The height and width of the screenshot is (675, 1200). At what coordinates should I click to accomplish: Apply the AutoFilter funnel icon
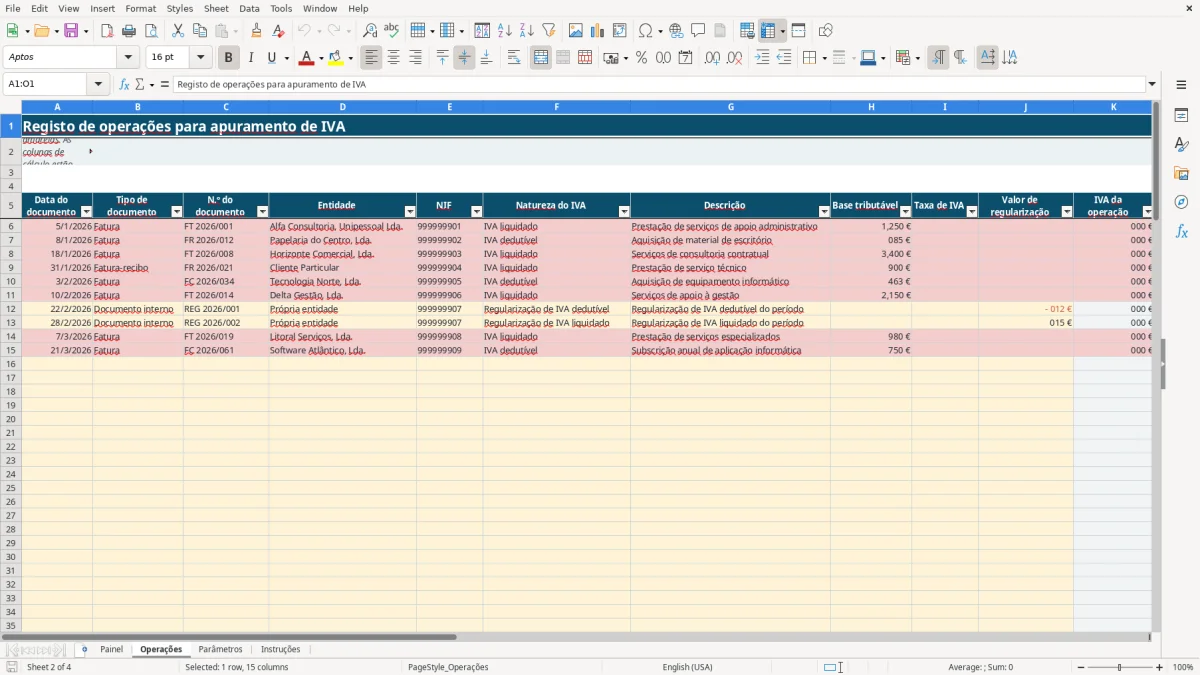coord(548,31)
